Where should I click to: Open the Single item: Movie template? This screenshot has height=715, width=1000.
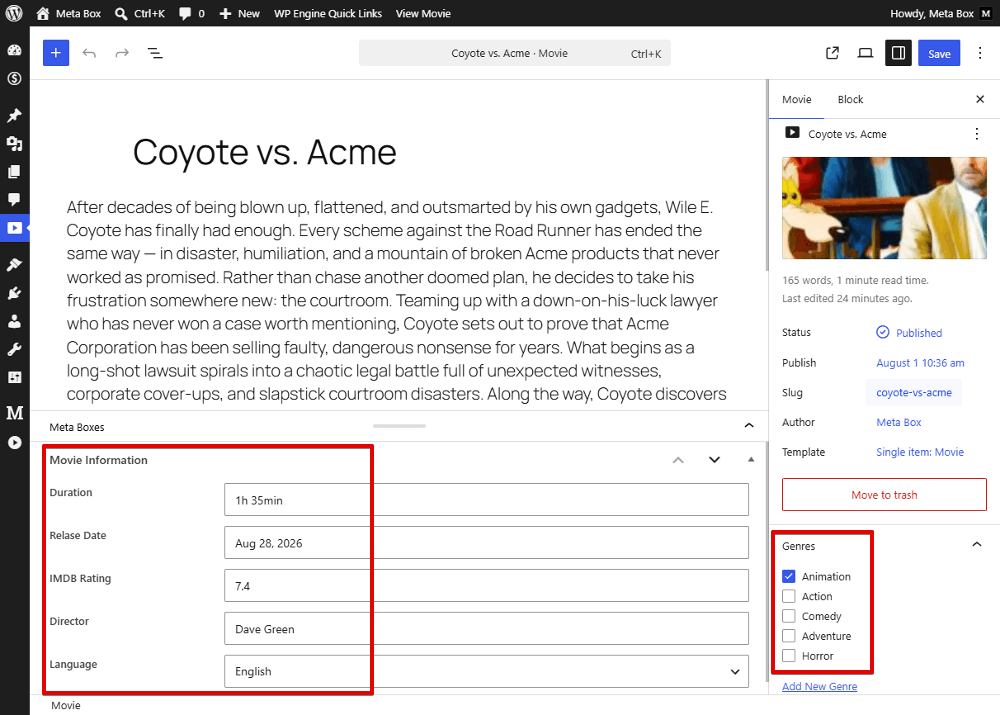click(920, 452)
